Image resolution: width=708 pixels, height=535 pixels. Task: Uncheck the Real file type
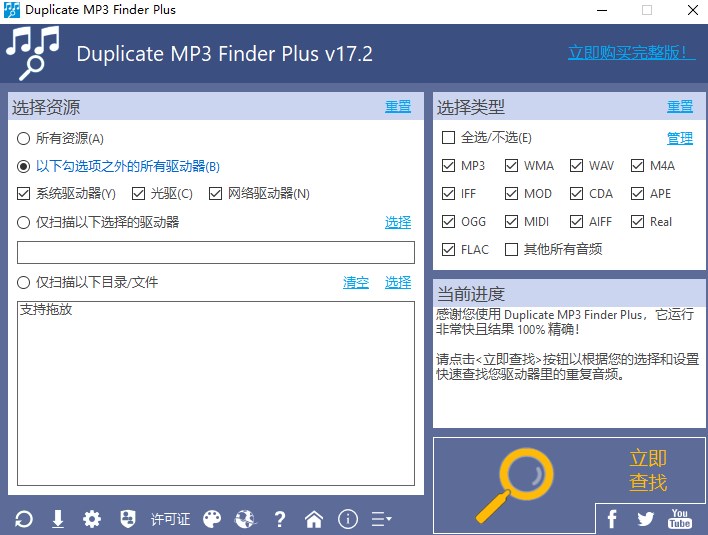(x=637, y=222)
